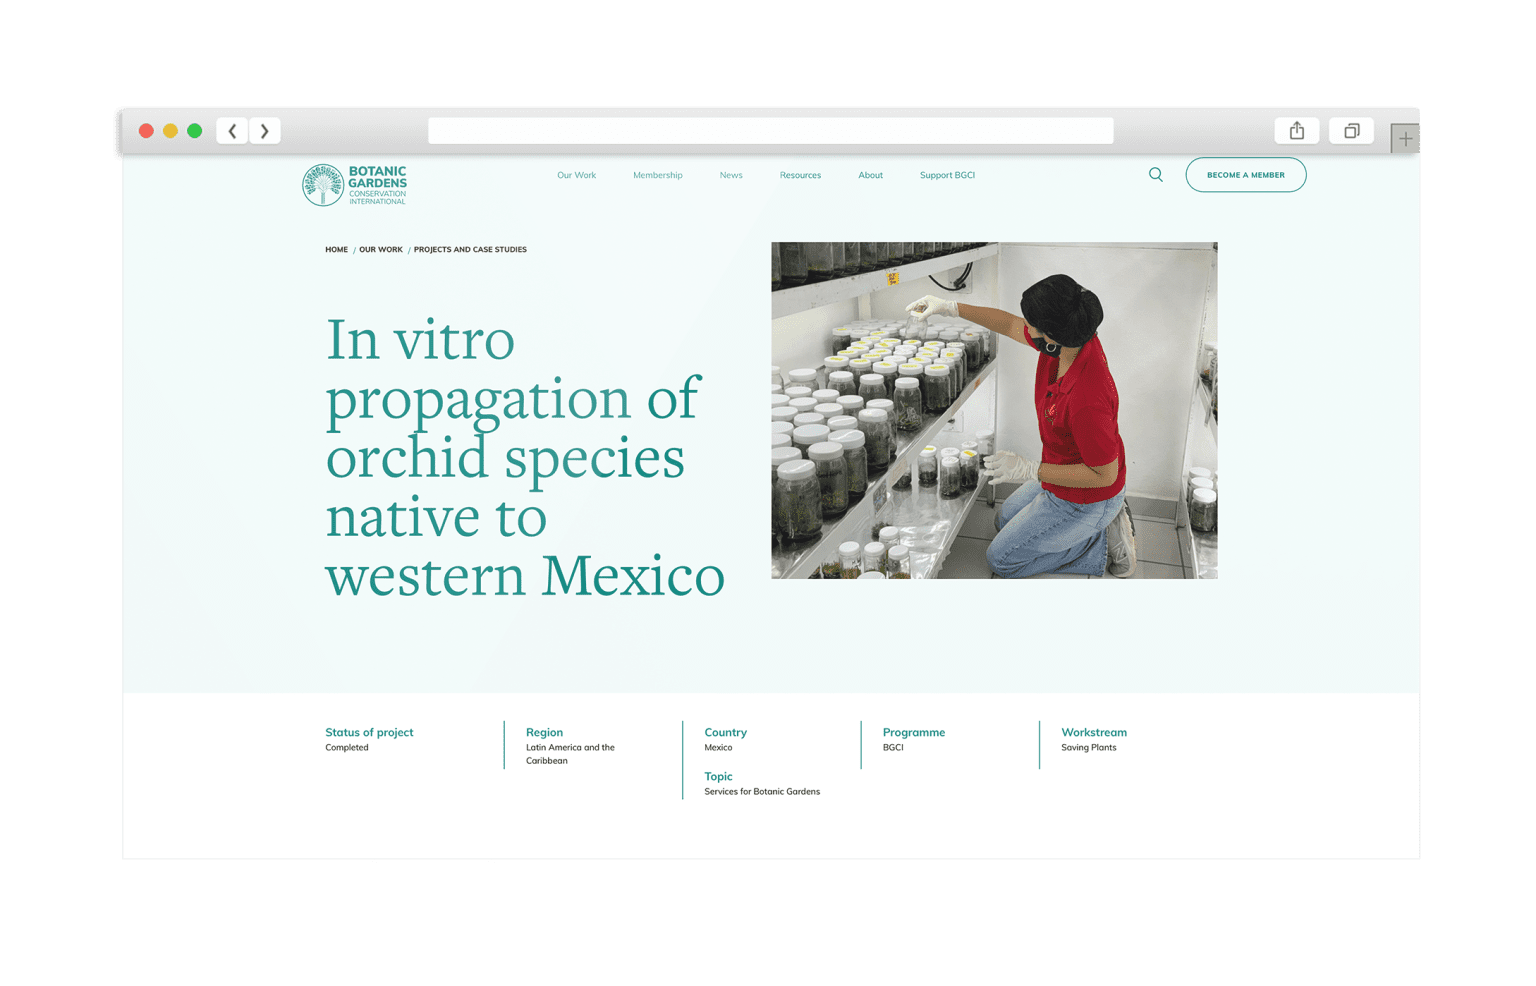Click the browser forward arrow

265,131
